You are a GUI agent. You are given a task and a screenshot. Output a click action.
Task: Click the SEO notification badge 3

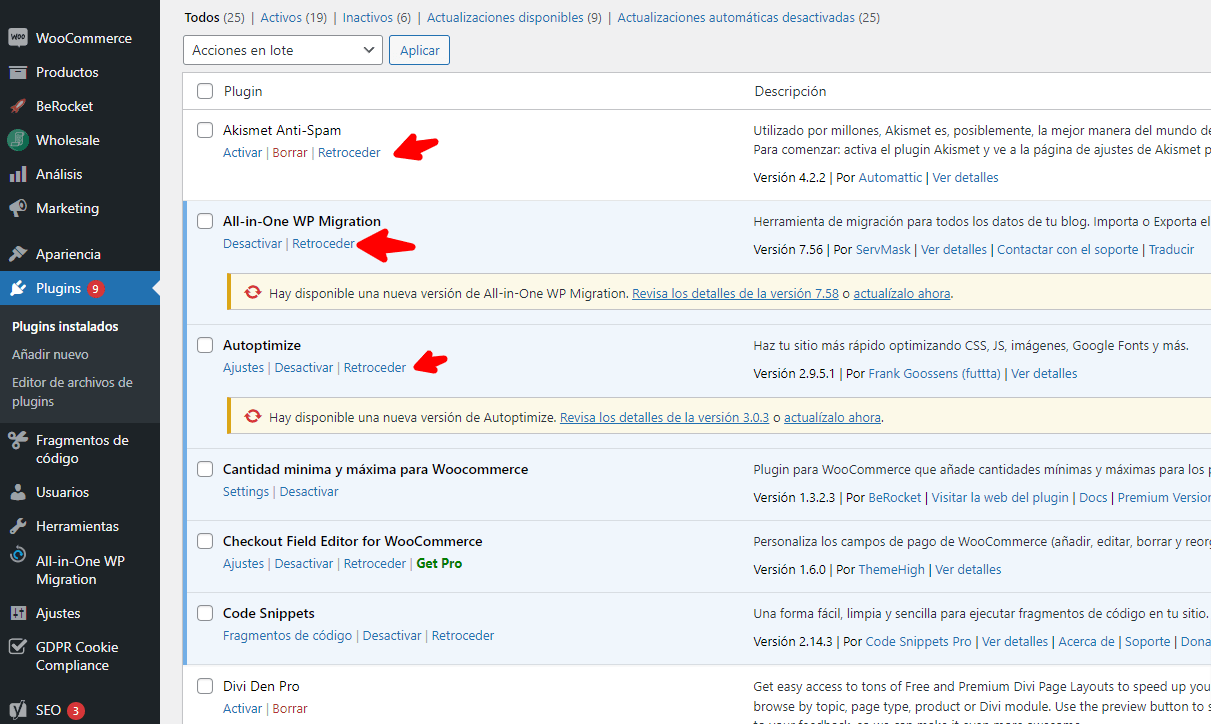click(x=76, y=711)
